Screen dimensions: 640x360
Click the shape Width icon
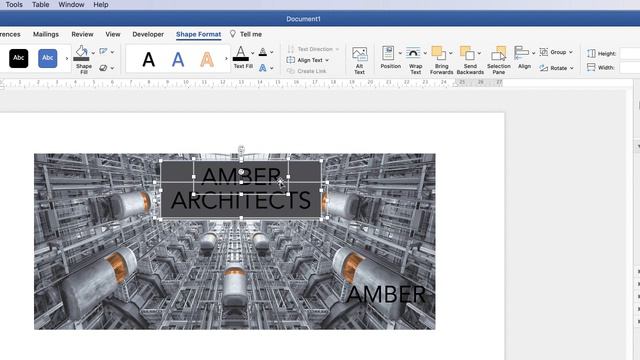591,67
